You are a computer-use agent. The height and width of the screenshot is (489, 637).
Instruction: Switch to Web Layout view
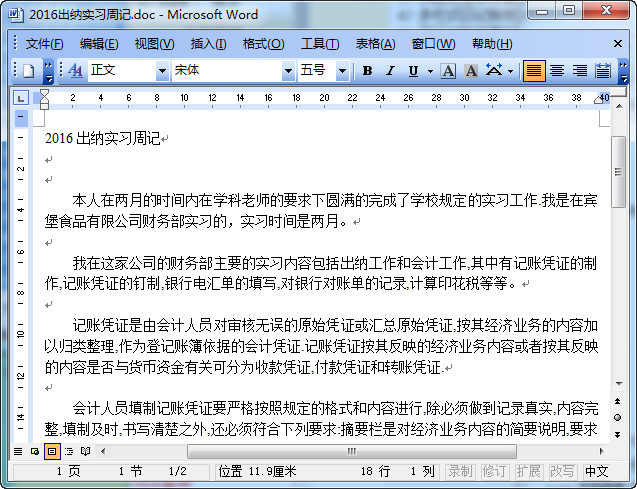point(35,451)
